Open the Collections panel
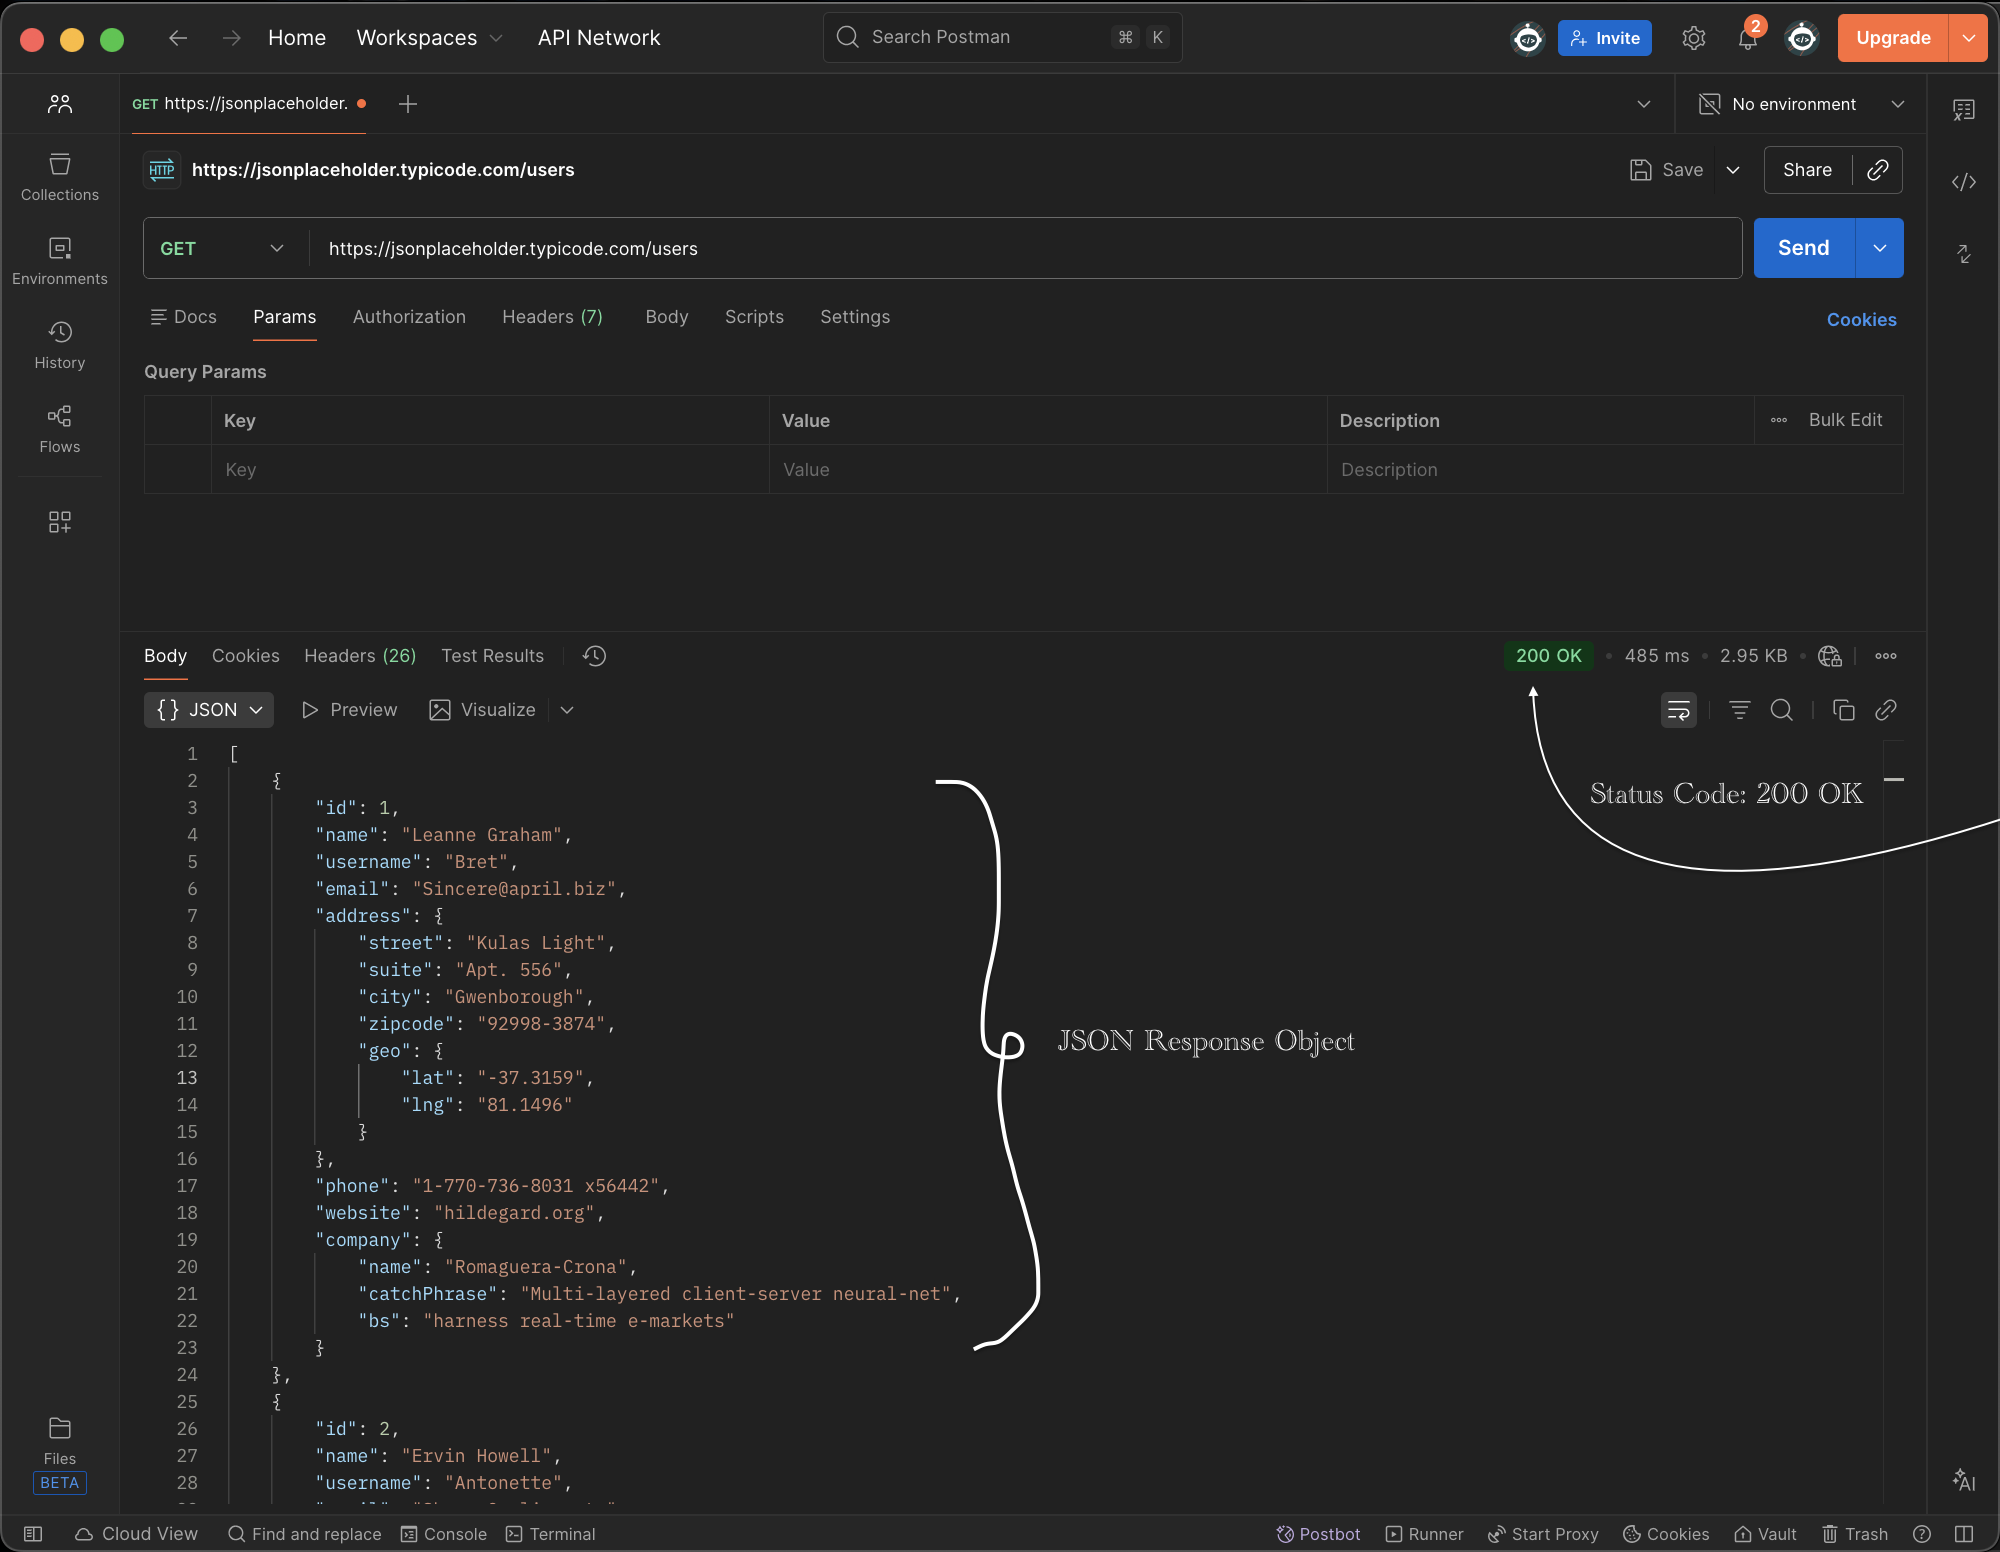The image size is (2000, 1552). (59, 177)
